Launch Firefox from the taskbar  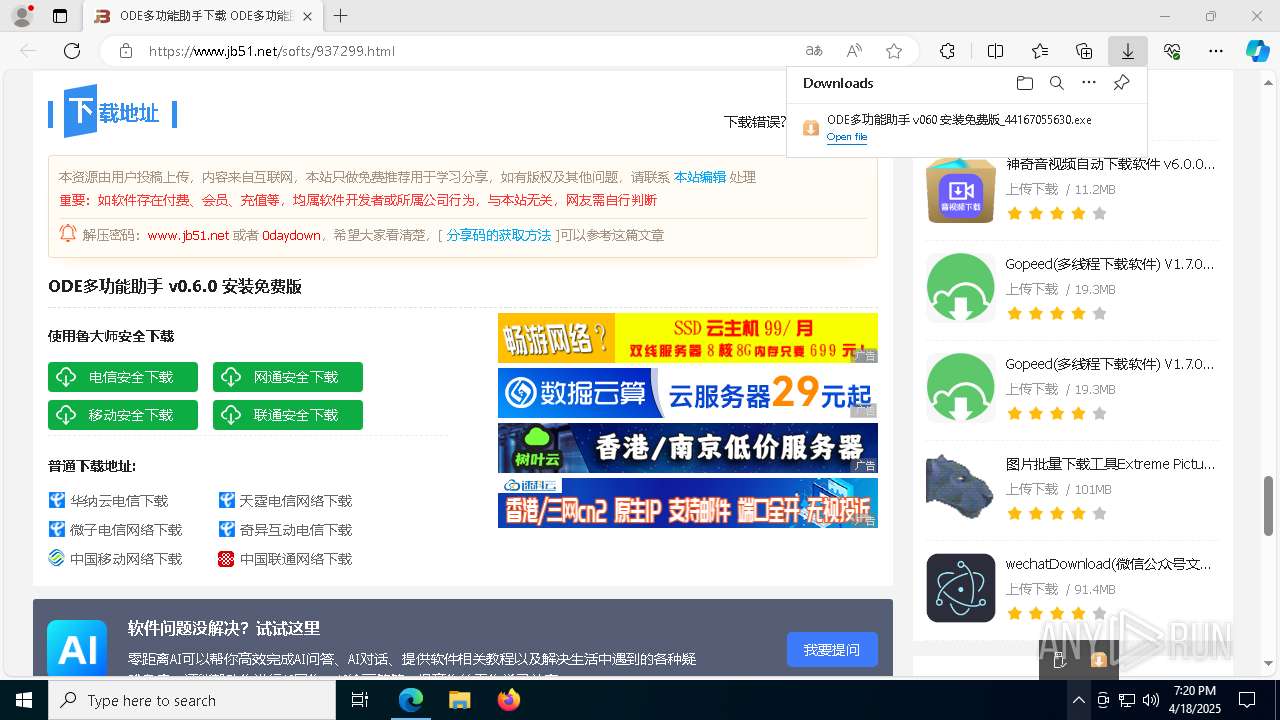tap(509, 700)
